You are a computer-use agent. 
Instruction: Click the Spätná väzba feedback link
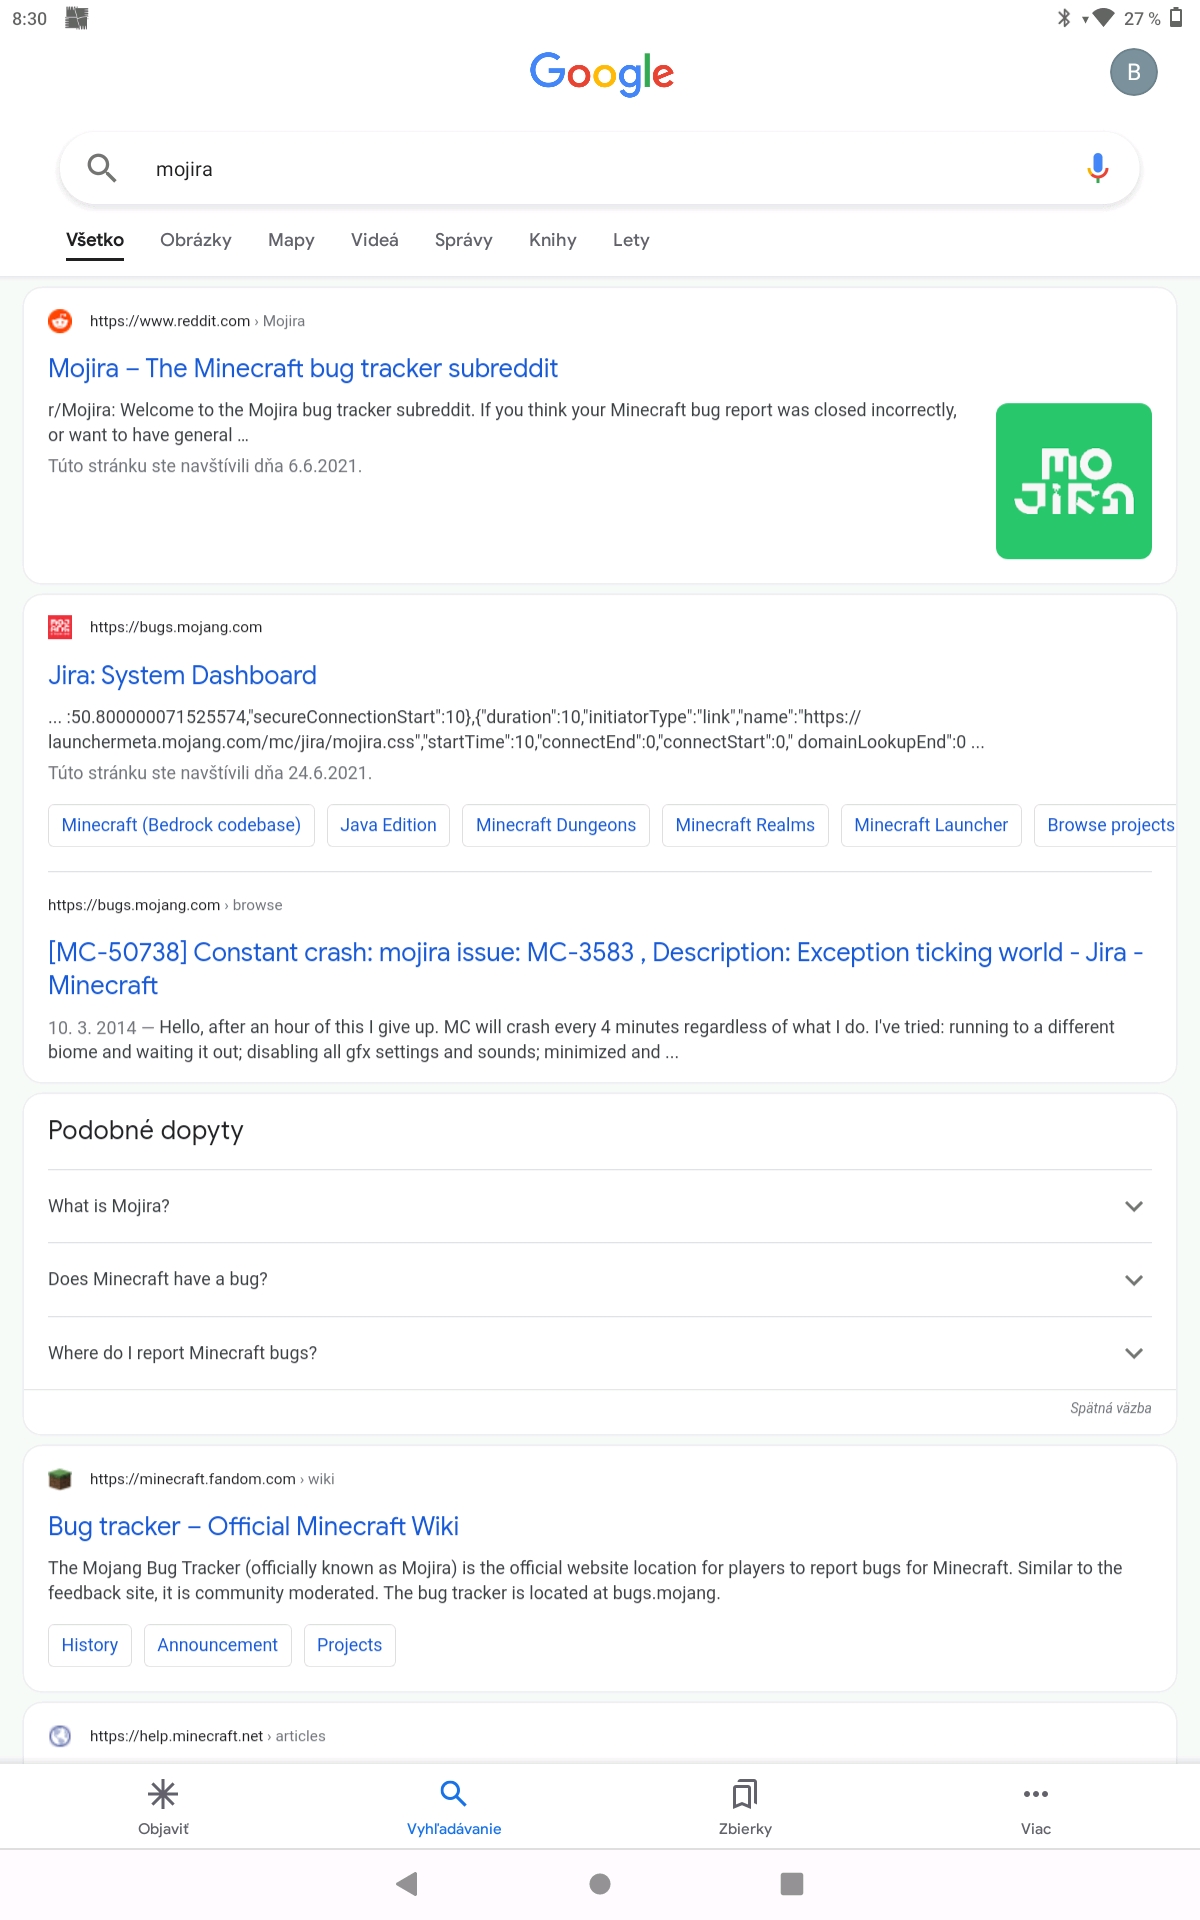pyautogui.click(x=1110, y=1408)
